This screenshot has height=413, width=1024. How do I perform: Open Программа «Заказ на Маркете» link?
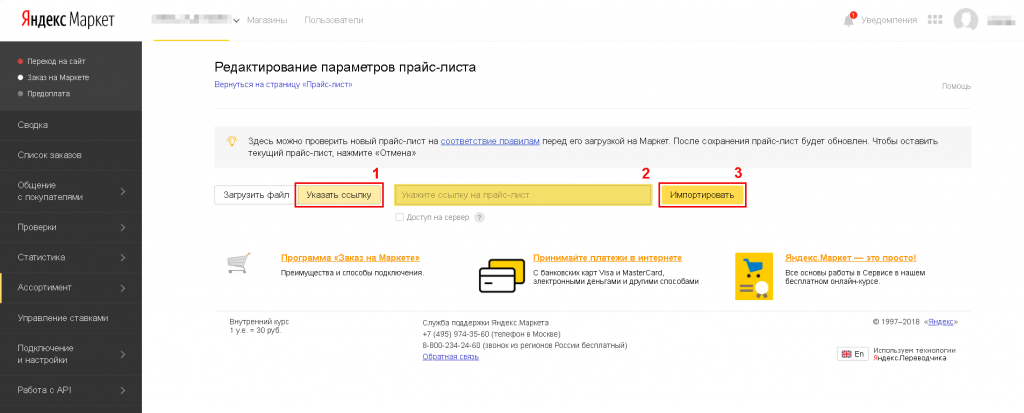350,258
